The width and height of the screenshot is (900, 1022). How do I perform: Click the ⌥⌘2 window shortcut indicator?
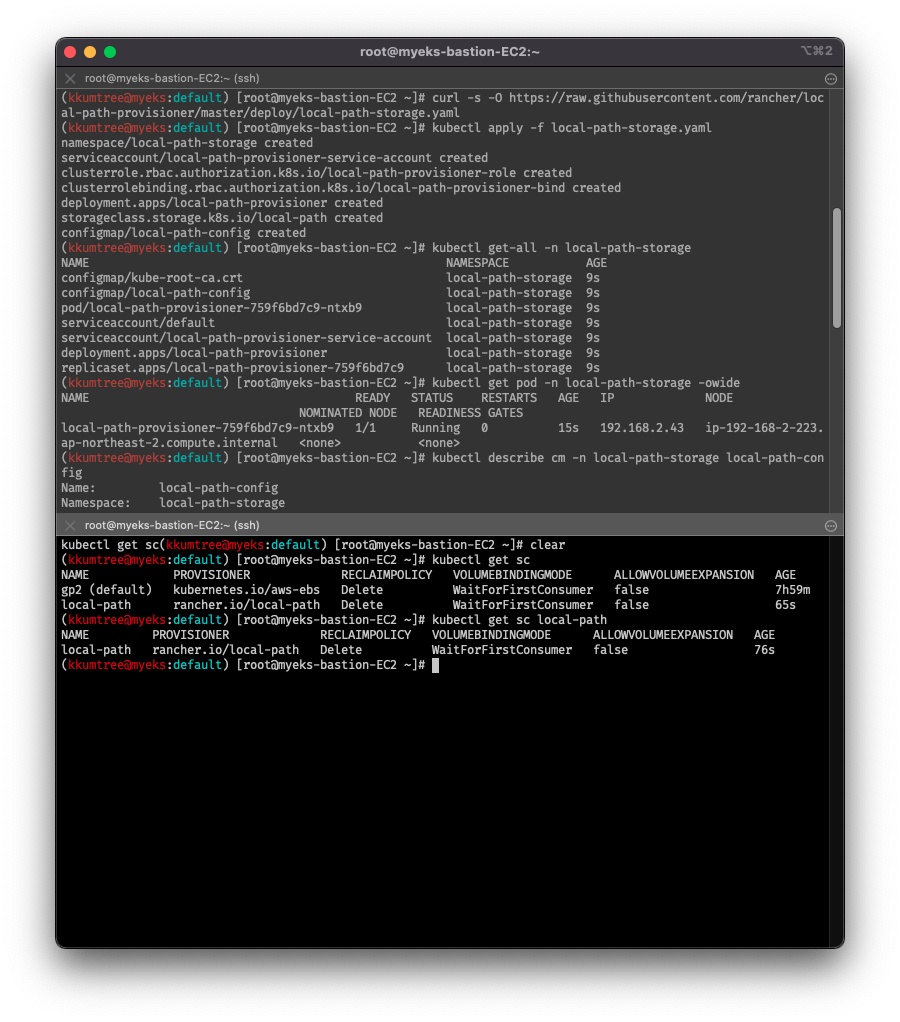[817, 51]
